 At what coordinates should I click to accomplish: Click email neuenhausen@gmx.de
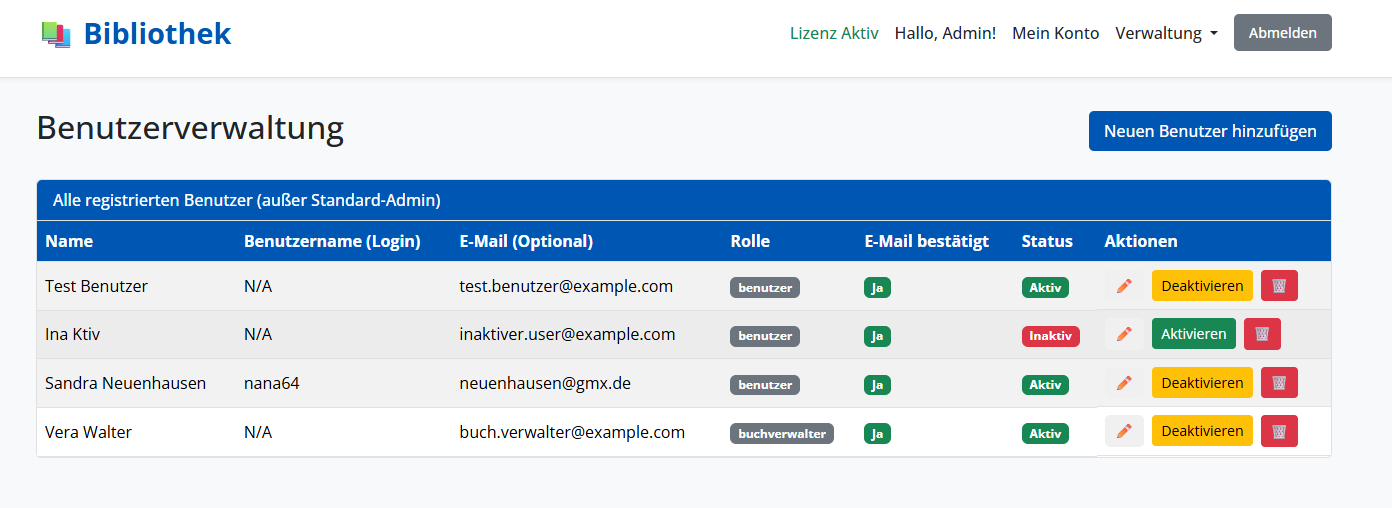tap(545, 383)
